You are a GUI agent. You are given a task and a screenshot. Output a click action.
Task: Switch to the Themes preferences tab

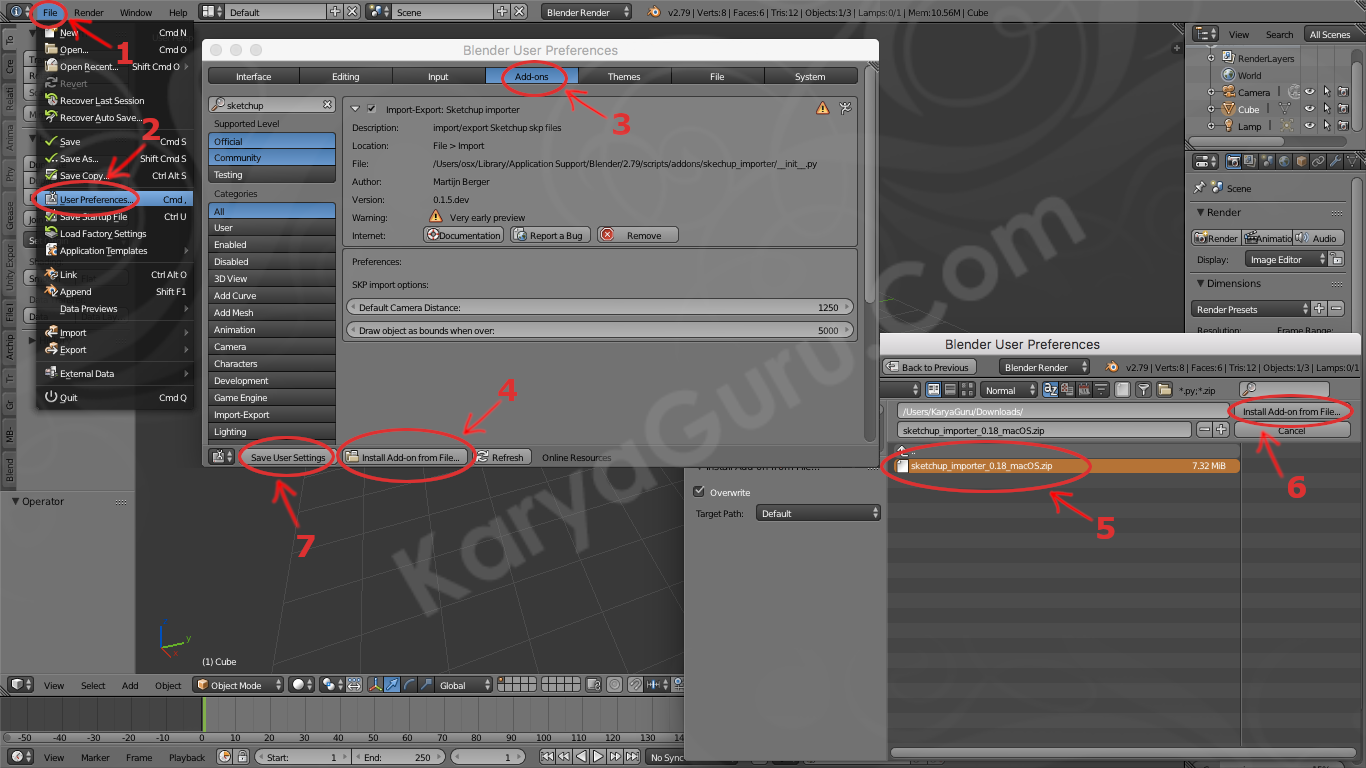click(x=624, y=76)
